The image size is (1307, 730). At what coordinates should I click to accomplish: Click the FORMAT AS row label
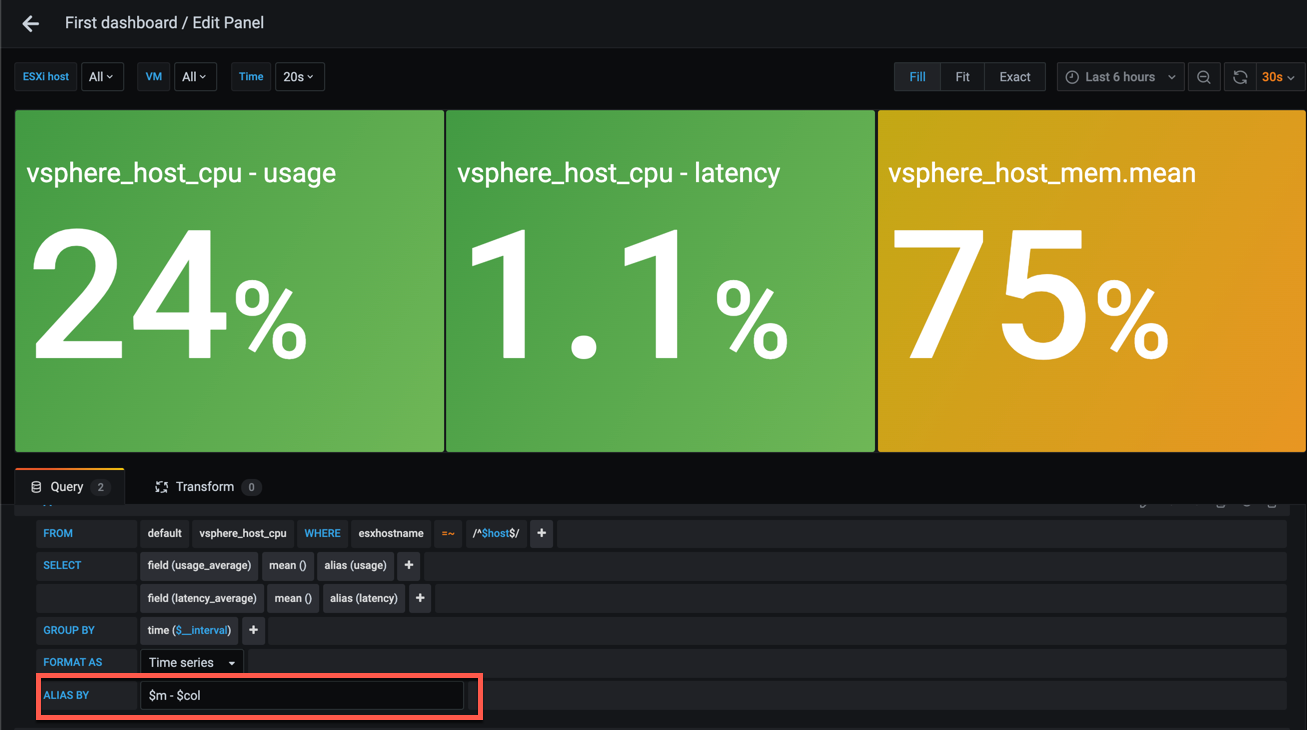pos(87,663)
